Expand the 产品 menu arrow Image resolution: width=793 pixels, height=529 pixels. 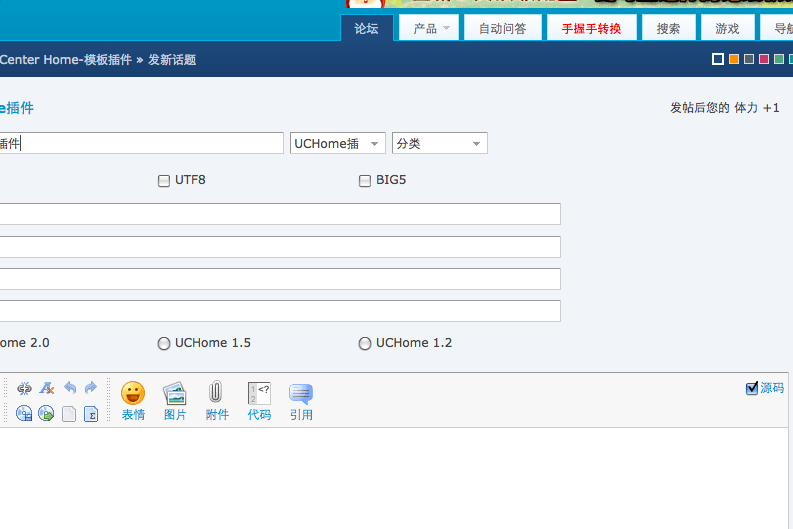click(x=446, y=29)
